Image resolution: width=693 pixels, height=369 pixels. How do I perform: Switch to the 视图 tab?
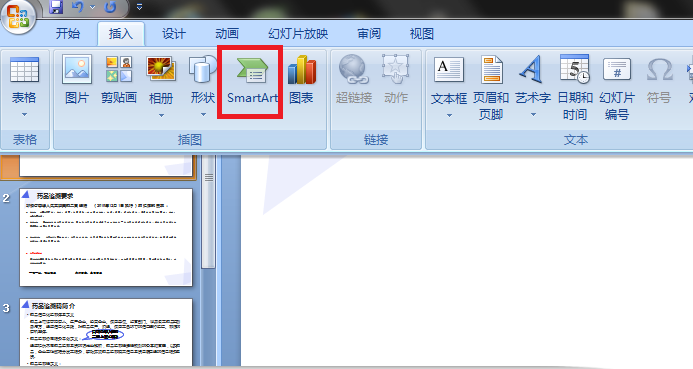click(422, 34)
